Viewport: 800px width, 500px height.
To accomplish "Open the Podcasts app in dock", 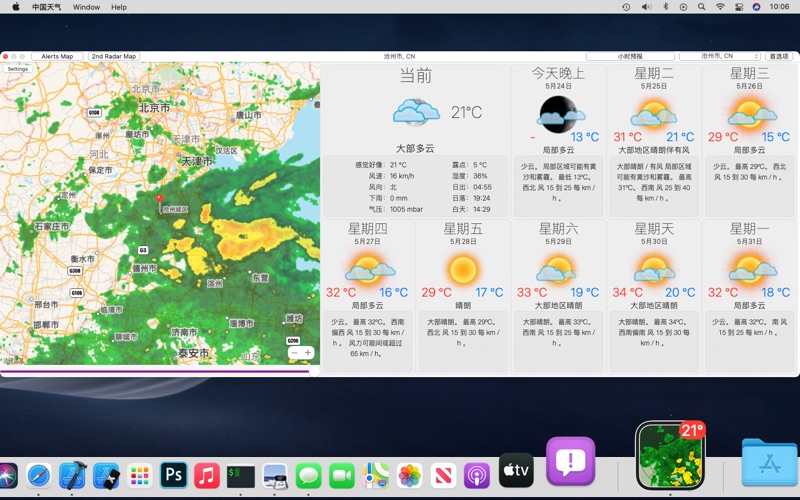I will 477,475.
